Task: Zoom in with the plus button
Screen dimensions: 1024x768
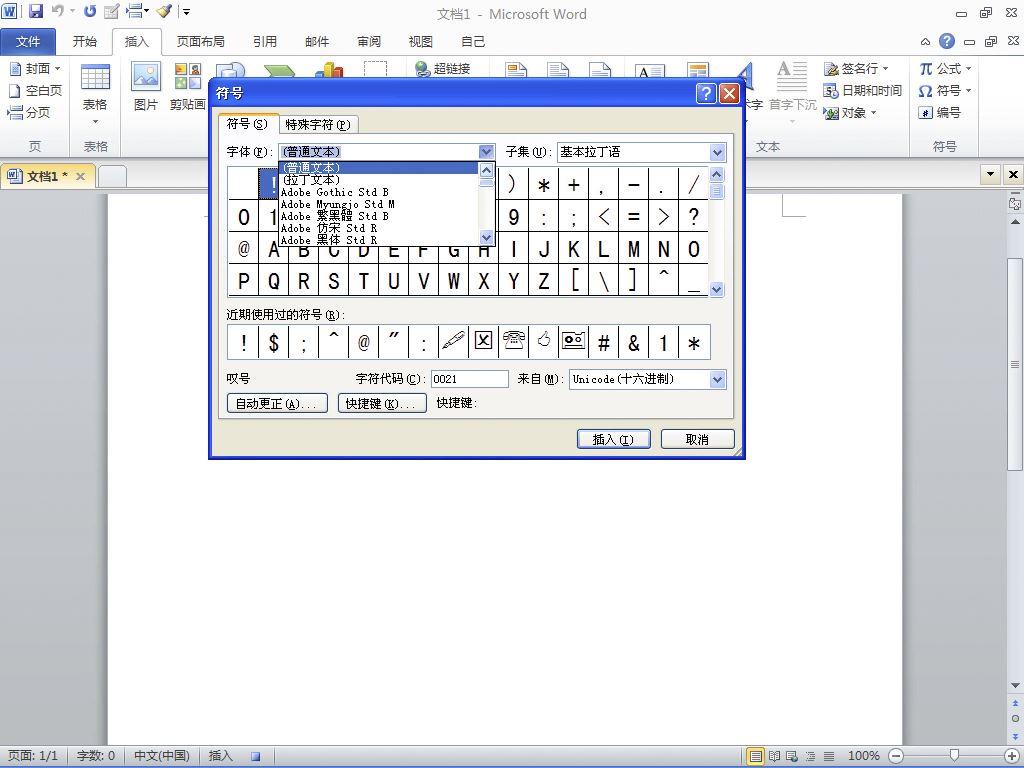Action: tap(1012, 756)
